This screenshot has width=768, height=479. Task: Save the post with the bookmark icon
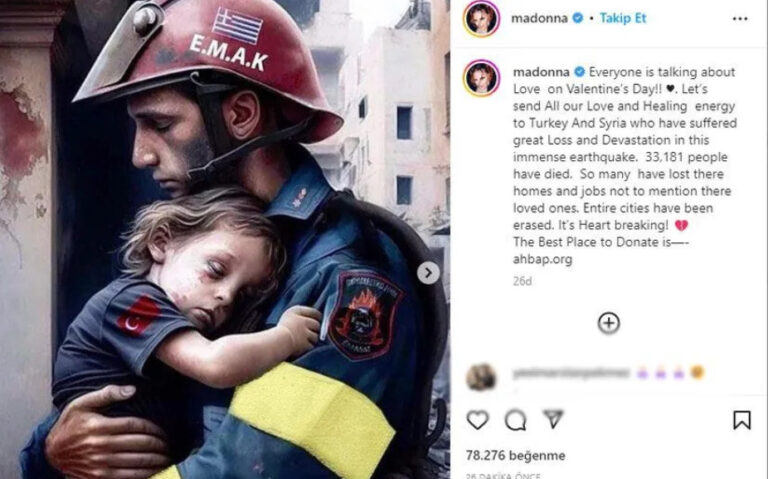pyautogui.click(x=742, y=420)
